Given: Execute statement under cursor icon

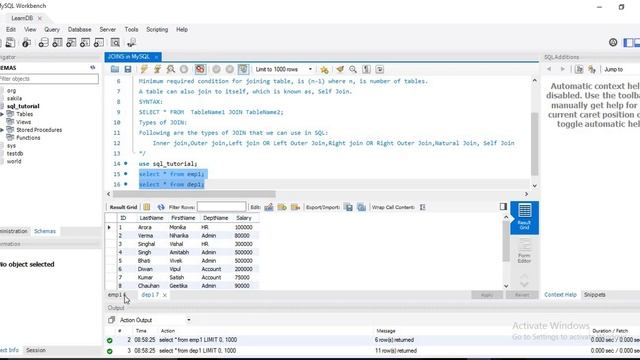Looking at the screenshot, I should coord(157,69).
